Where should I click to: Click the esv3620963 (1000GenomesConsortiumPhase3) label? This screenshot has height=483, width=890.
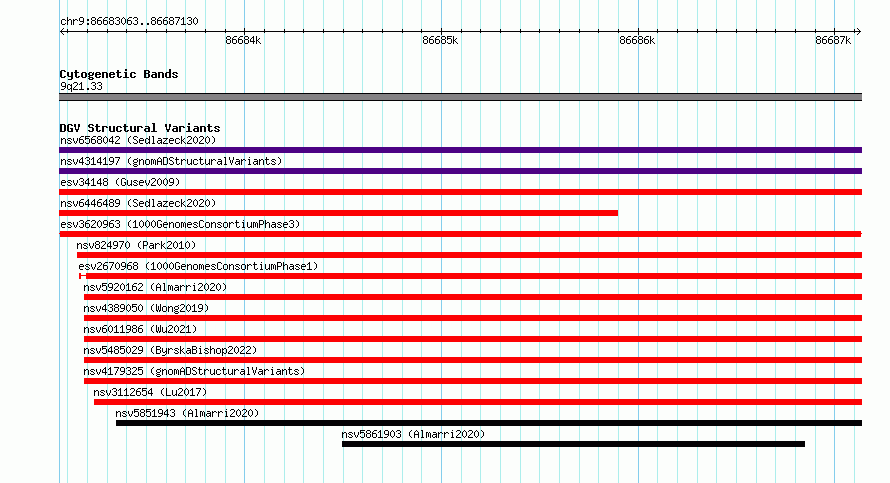coord(180,225)
